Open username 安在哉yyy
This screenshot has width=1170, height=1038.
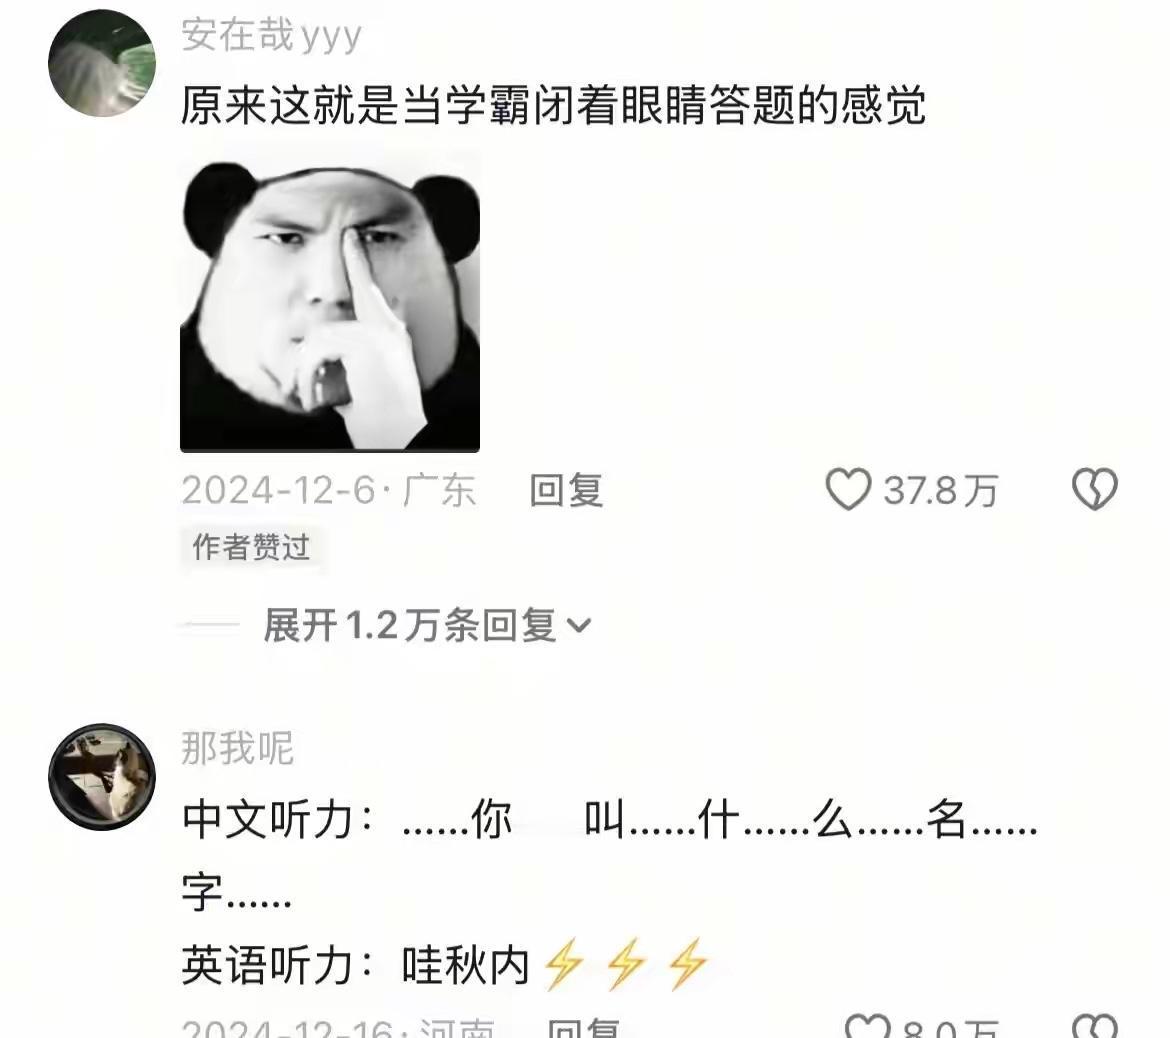coord(272,35)
